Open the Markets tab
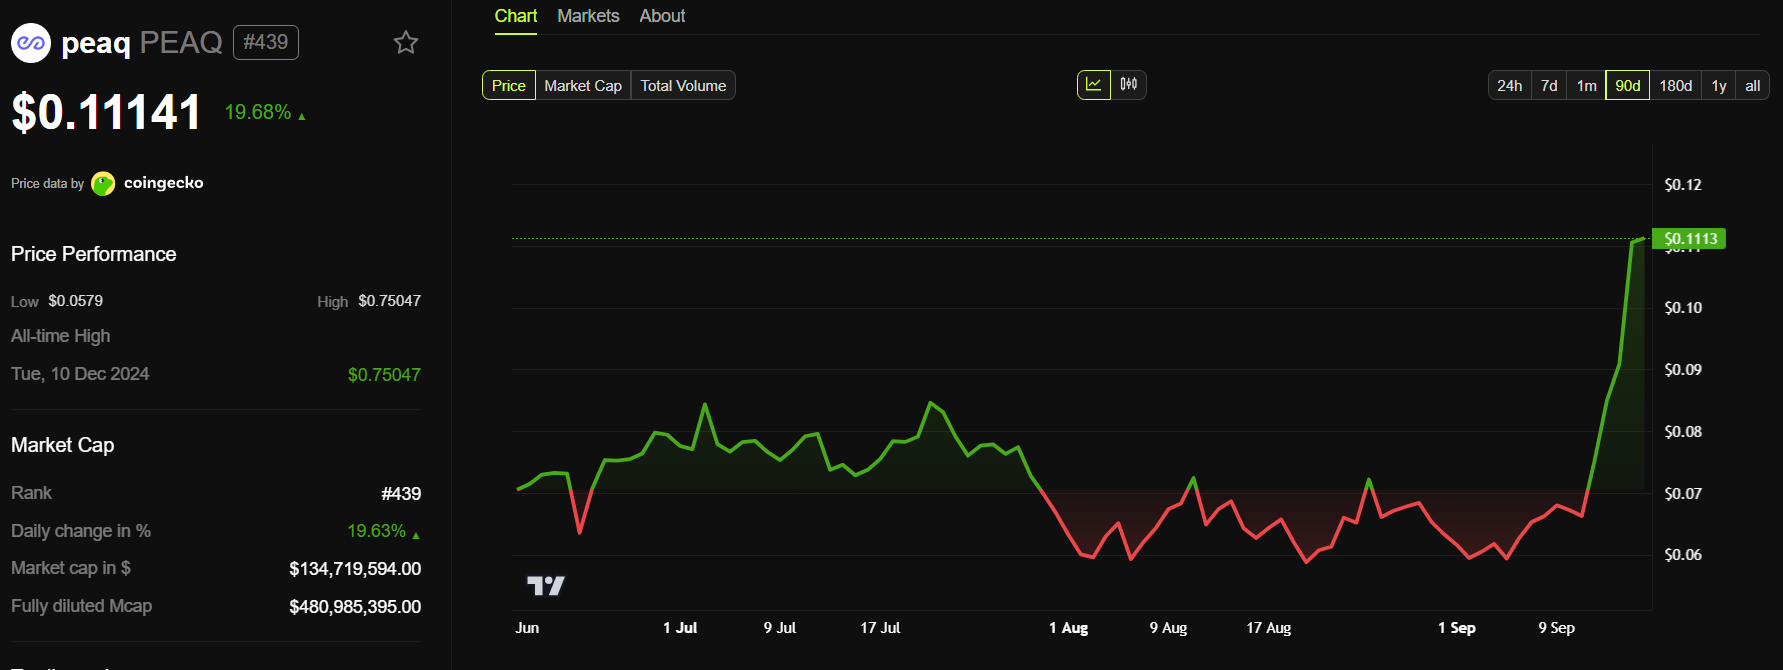The height and width of the screenshot is (670, 1783). pyautogui.click(x=588, y=16)
